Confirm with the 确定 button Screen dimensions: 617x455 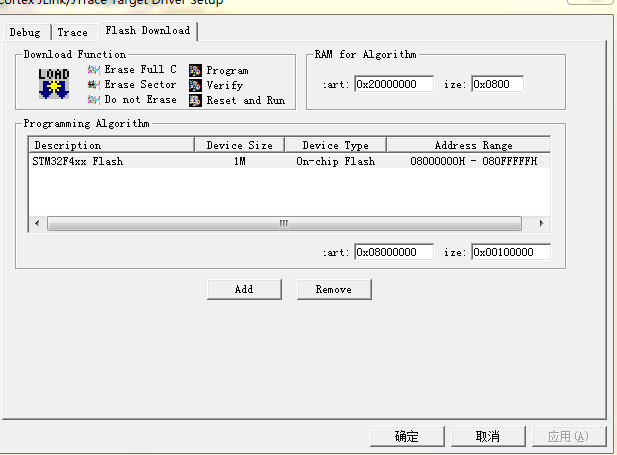pos(407,436)
